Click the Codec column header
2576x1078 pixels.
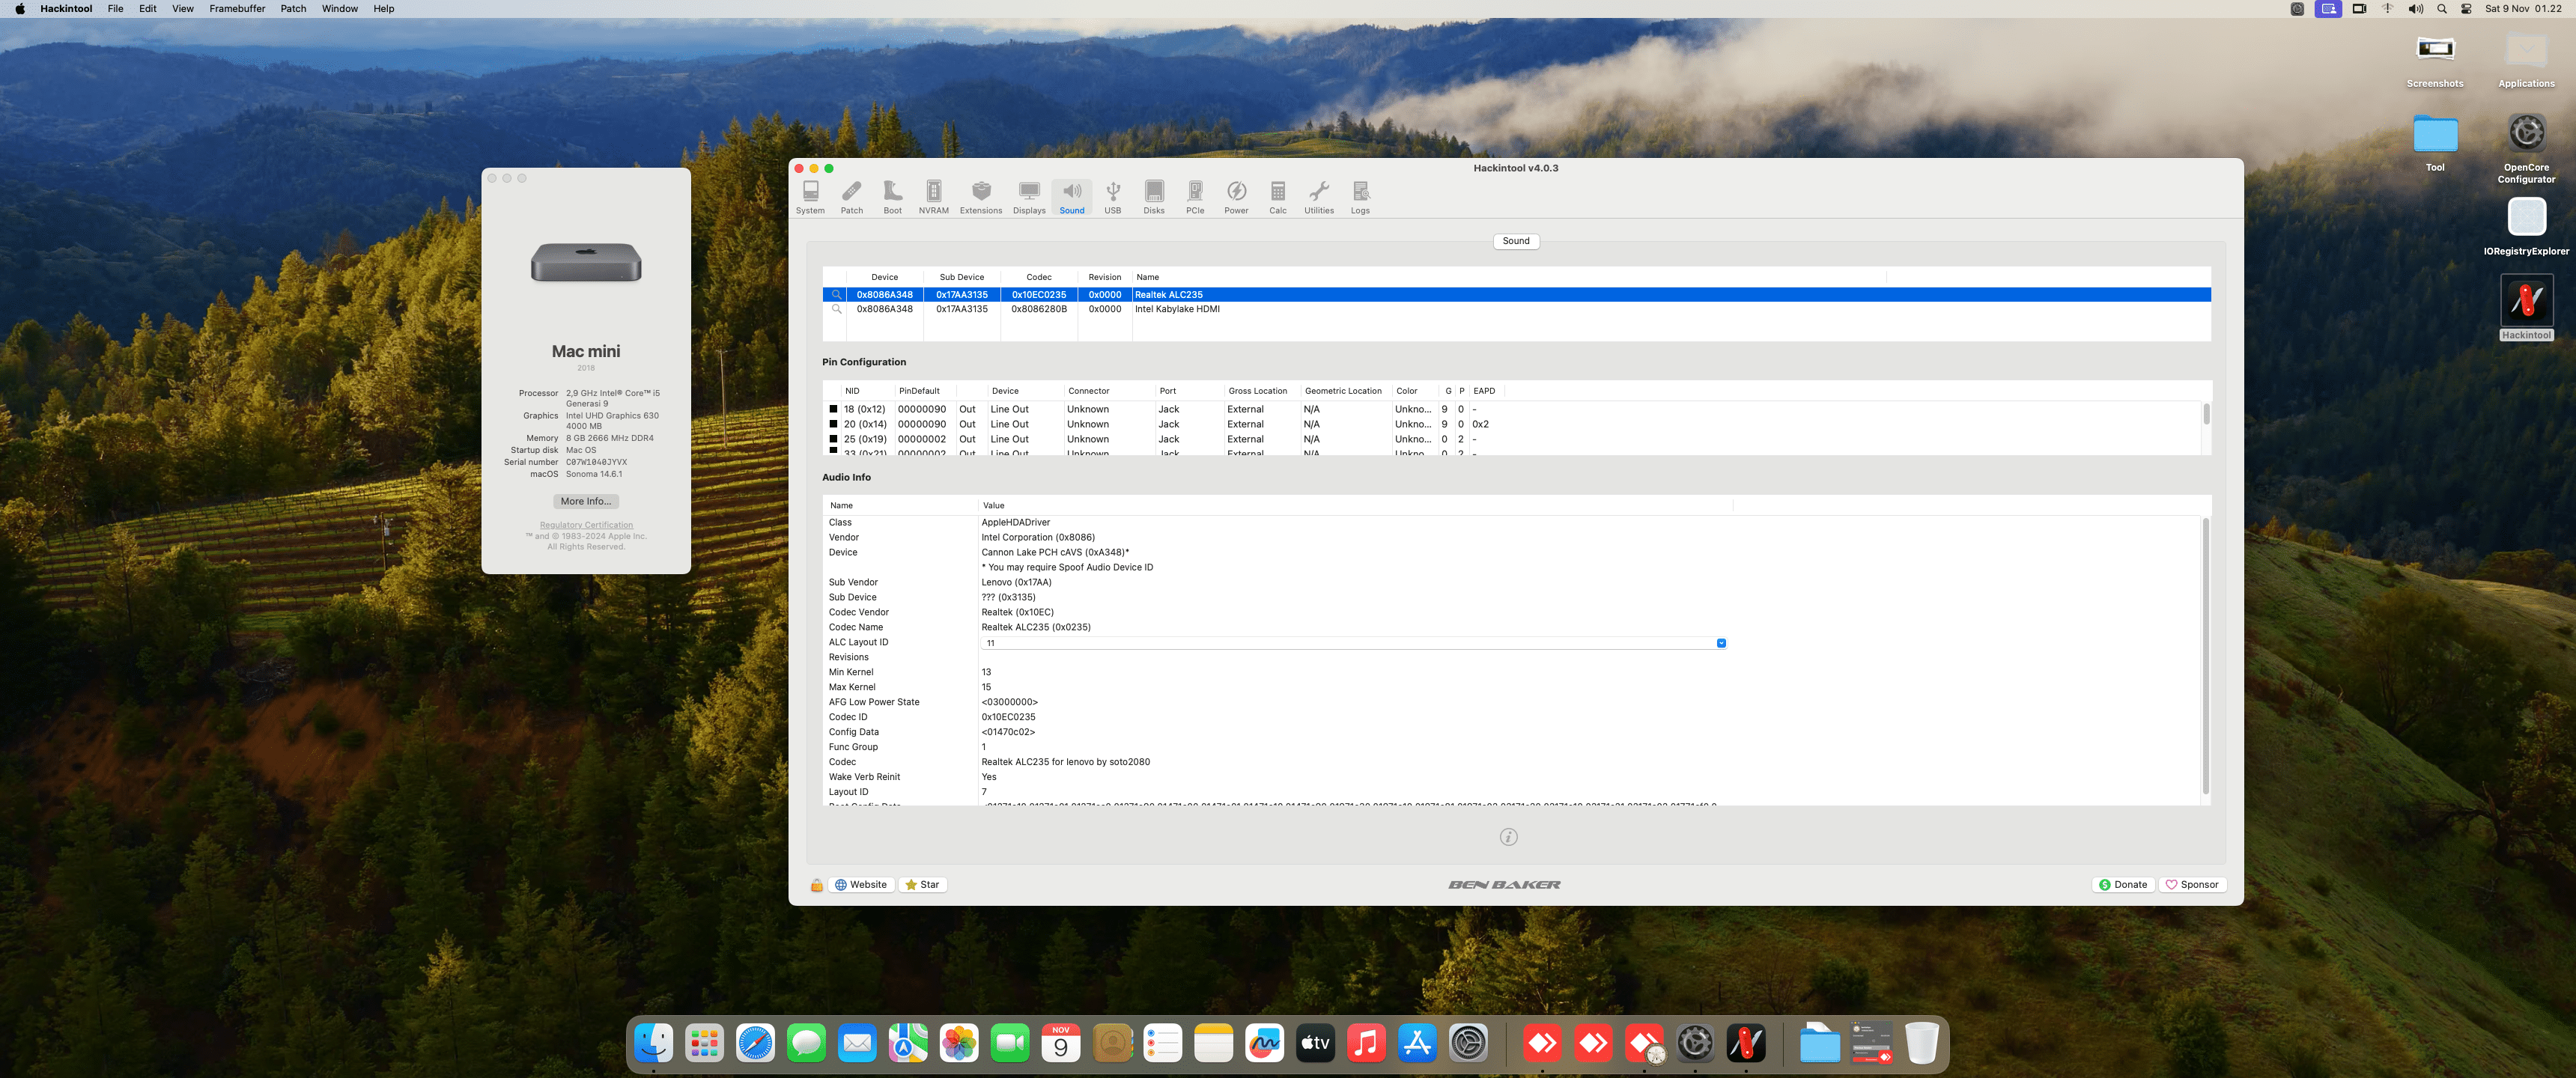(1039, 277)
